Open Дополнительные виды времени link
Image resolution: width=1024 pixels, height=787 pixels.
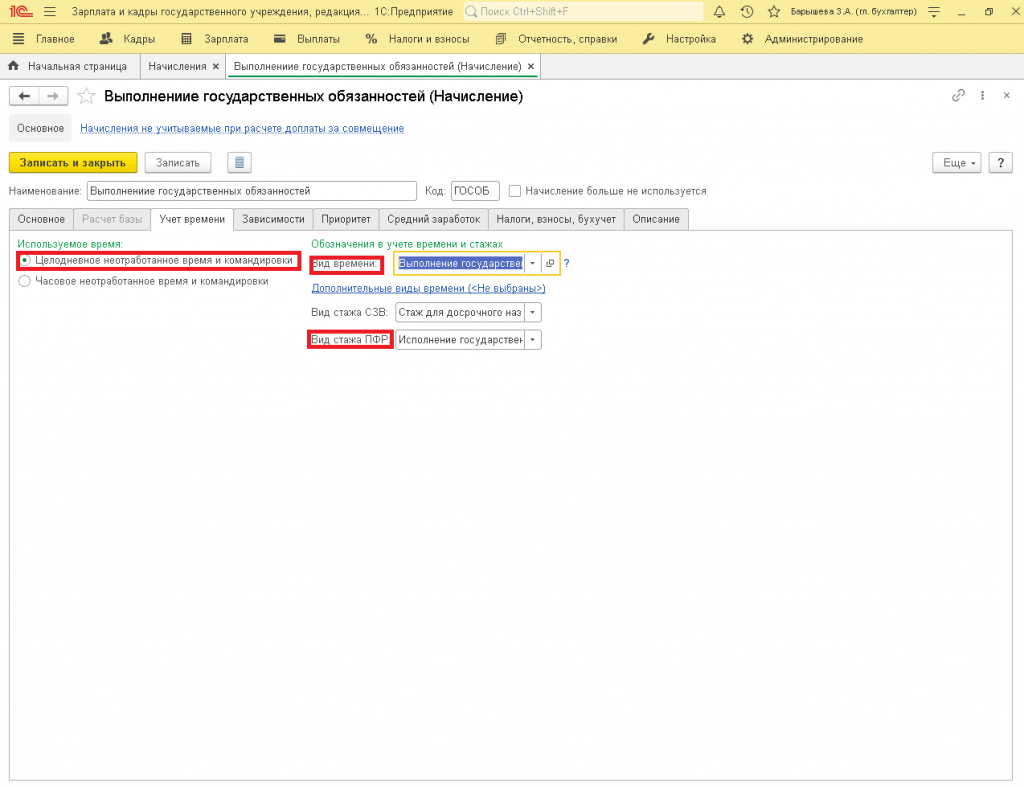coord(428,288)
